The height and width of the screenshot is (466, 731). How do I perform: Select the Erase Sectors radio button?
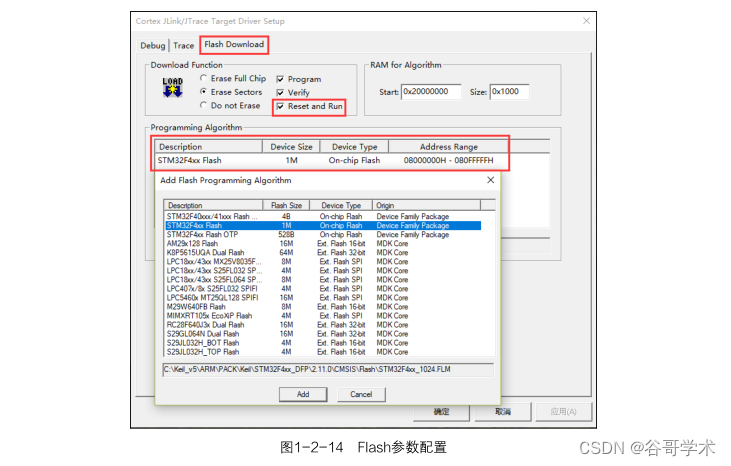point(203,92)
